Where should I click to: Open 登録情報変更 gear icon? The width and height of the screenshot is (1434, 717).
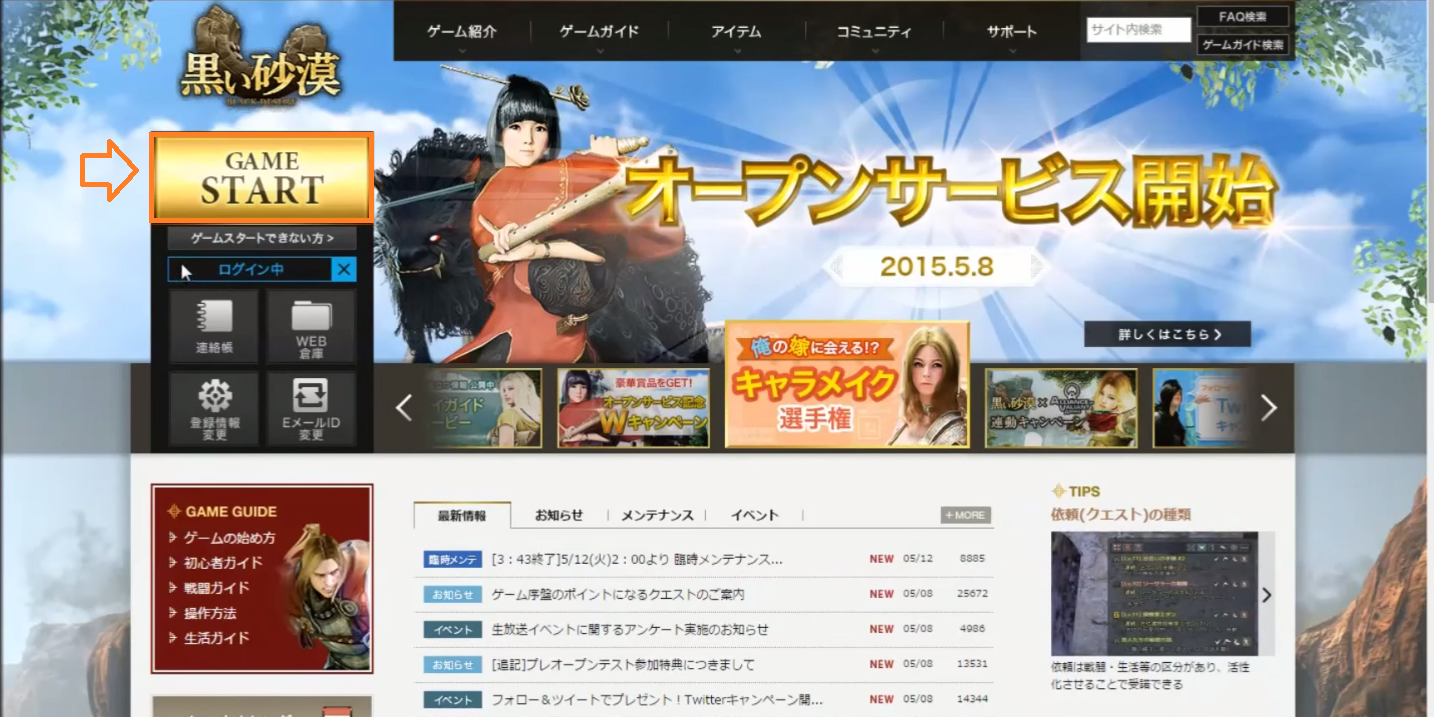click(213, 409)
